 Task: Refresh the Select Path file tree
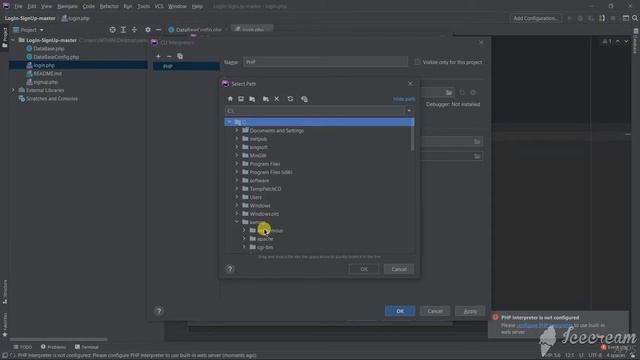pyautogui.click(x=290, y=99)
